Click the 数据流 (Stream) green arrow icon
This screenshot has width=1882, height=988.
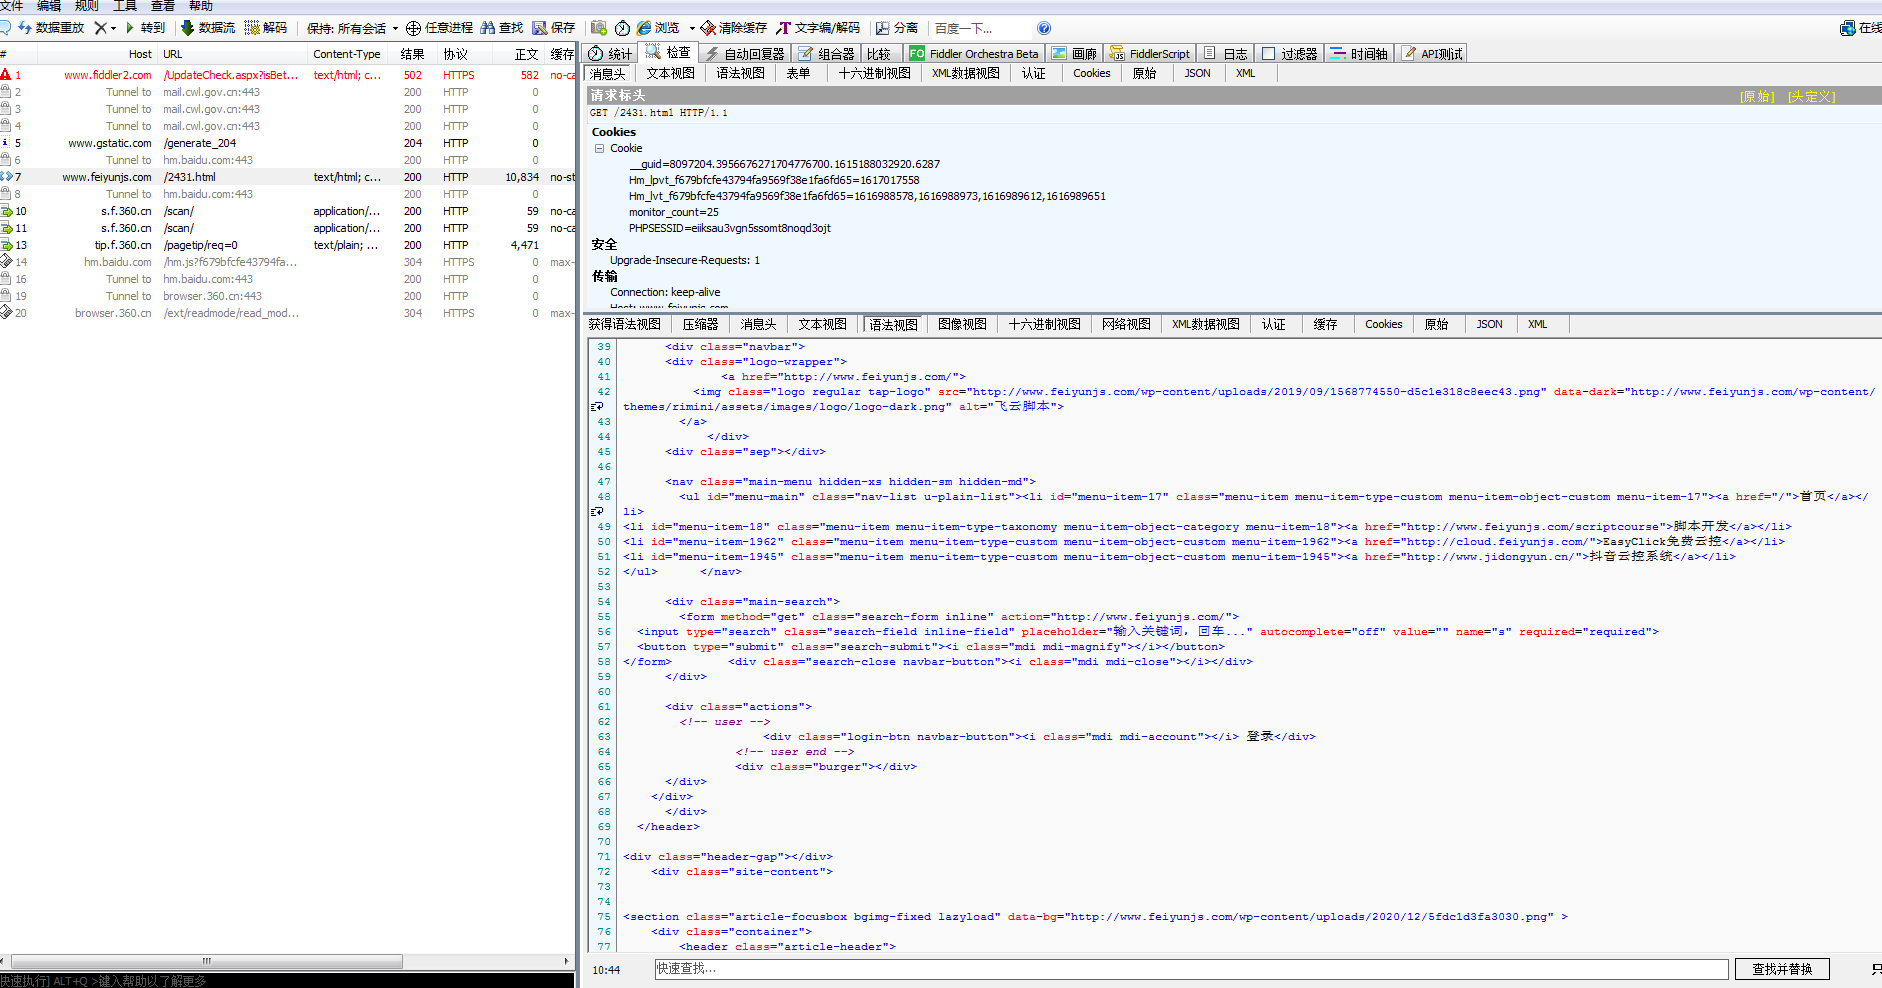[x=187, y=28]
